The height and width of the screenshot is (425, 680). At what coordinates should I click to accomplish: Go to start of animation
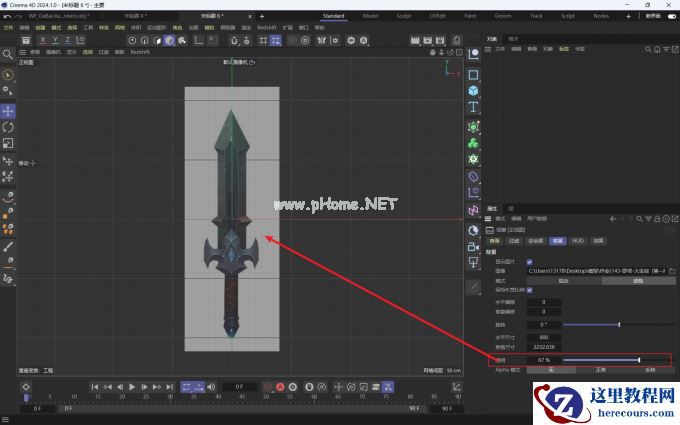tap(95, 387)
